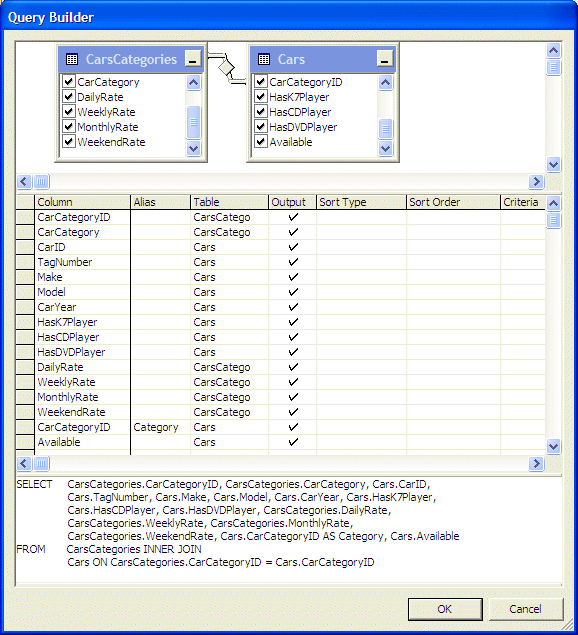The width and height of the screenshot is (578, 635).
Task: Click the join diamond between tables
Action: (x=226, y=66)
